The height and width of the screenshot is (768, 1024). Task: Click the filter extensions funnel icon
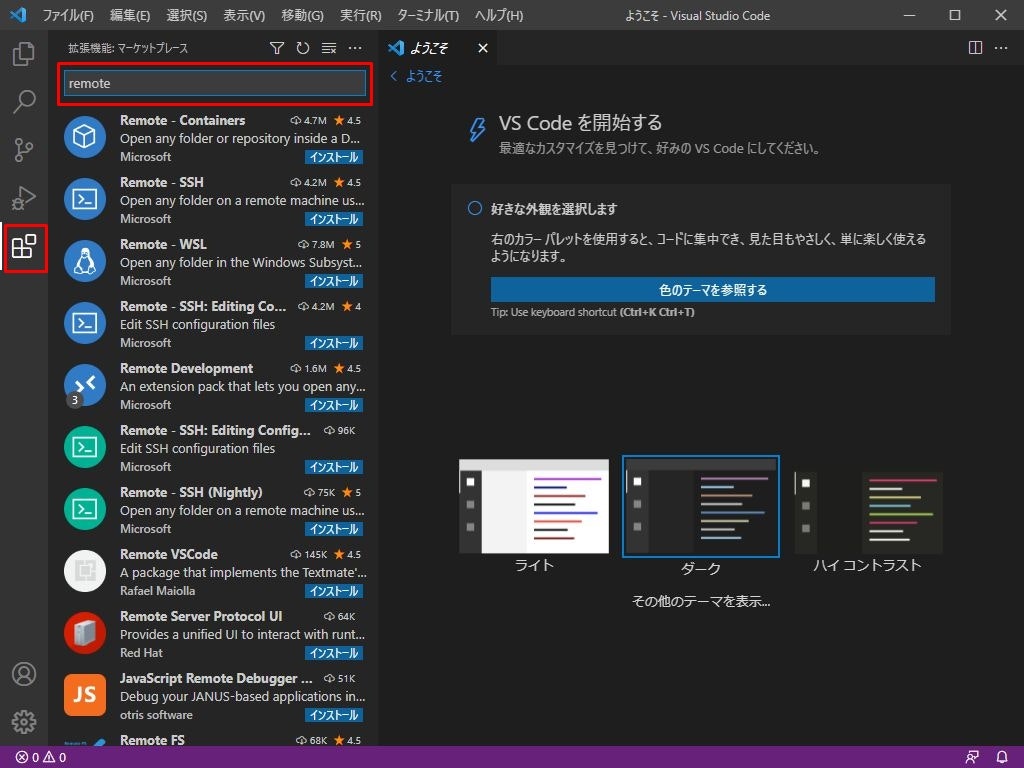[x=277, y=48]
